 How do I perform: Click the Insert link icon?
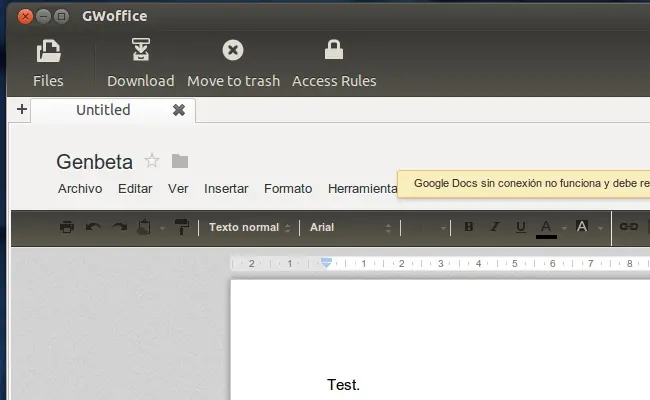coord(628,226)
